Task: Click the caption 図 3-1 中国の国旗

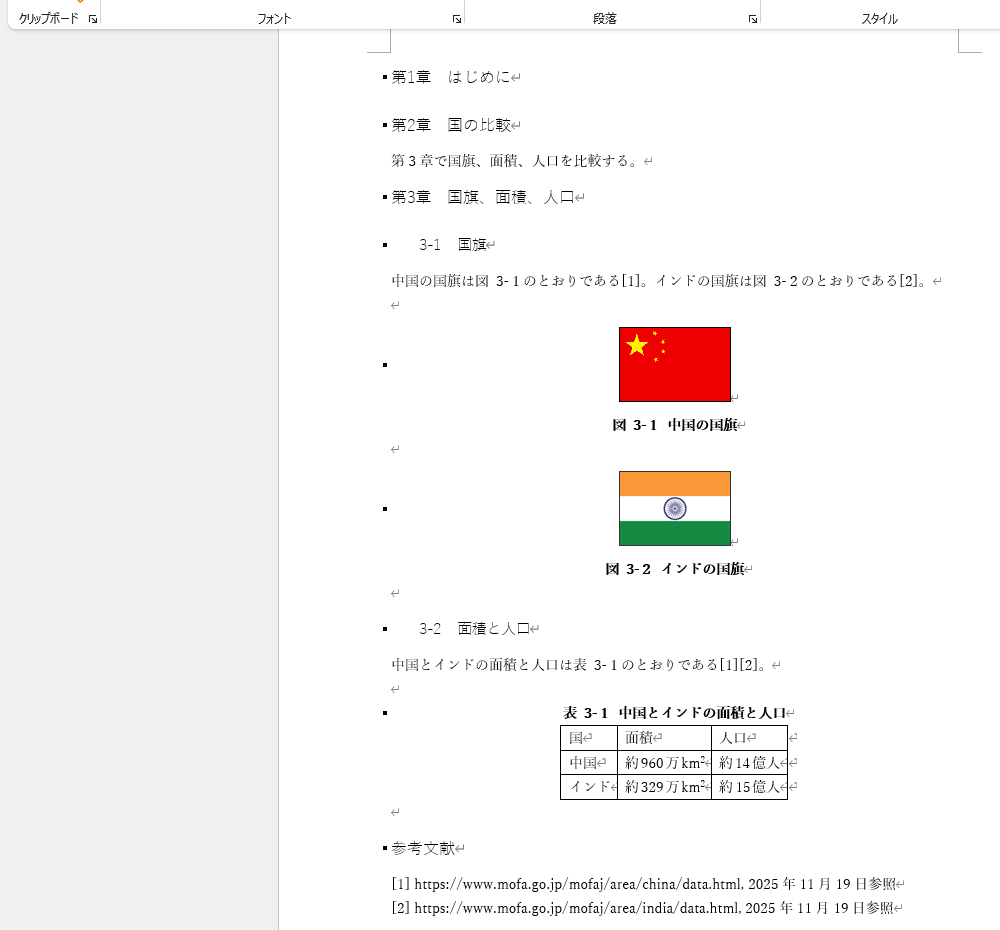Action: pyautogui.click(x=676, y=425)
